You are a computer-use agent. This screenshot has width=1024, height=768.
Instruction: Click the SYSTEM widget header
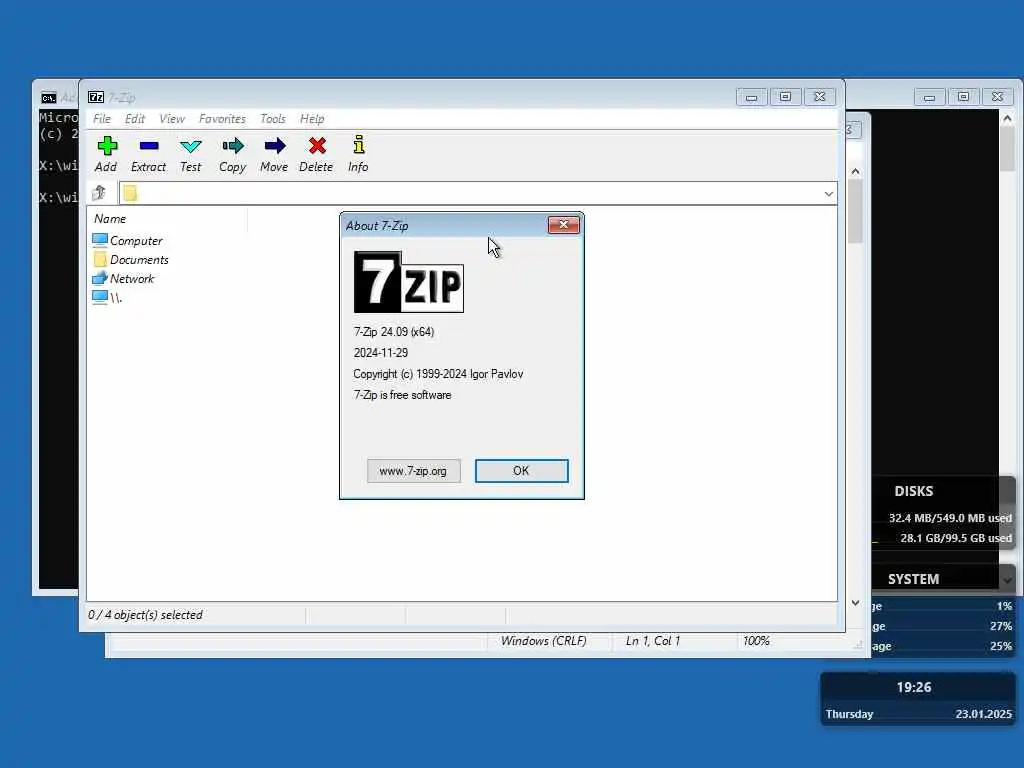(x=914, y=579)
